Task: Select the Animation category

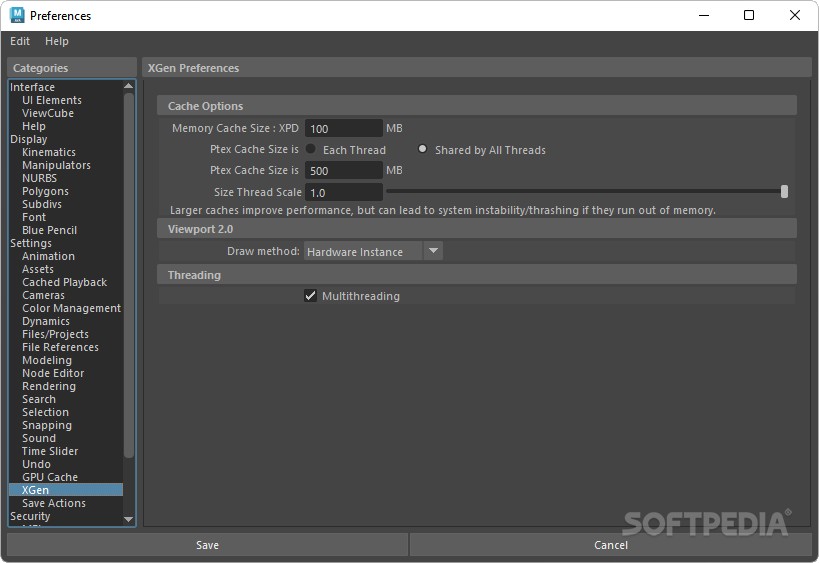Action: click(x=48, y=256)
